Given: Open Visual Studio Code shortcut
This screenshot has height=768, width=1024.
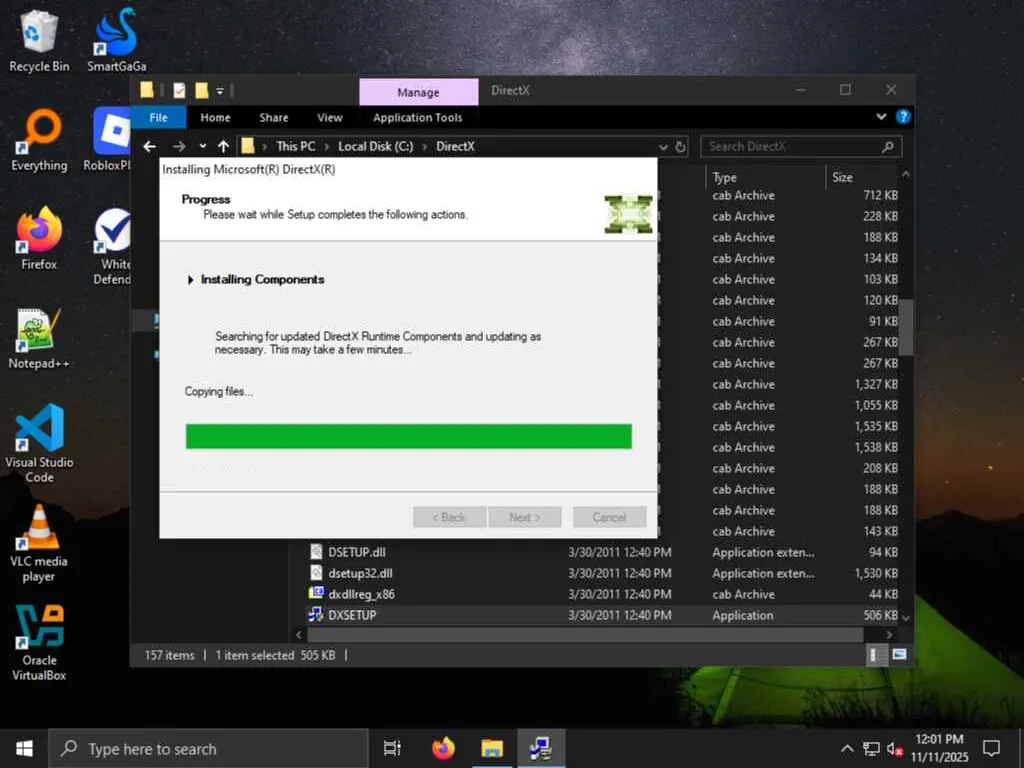Looking at the screenshot, I should [39, 444].
